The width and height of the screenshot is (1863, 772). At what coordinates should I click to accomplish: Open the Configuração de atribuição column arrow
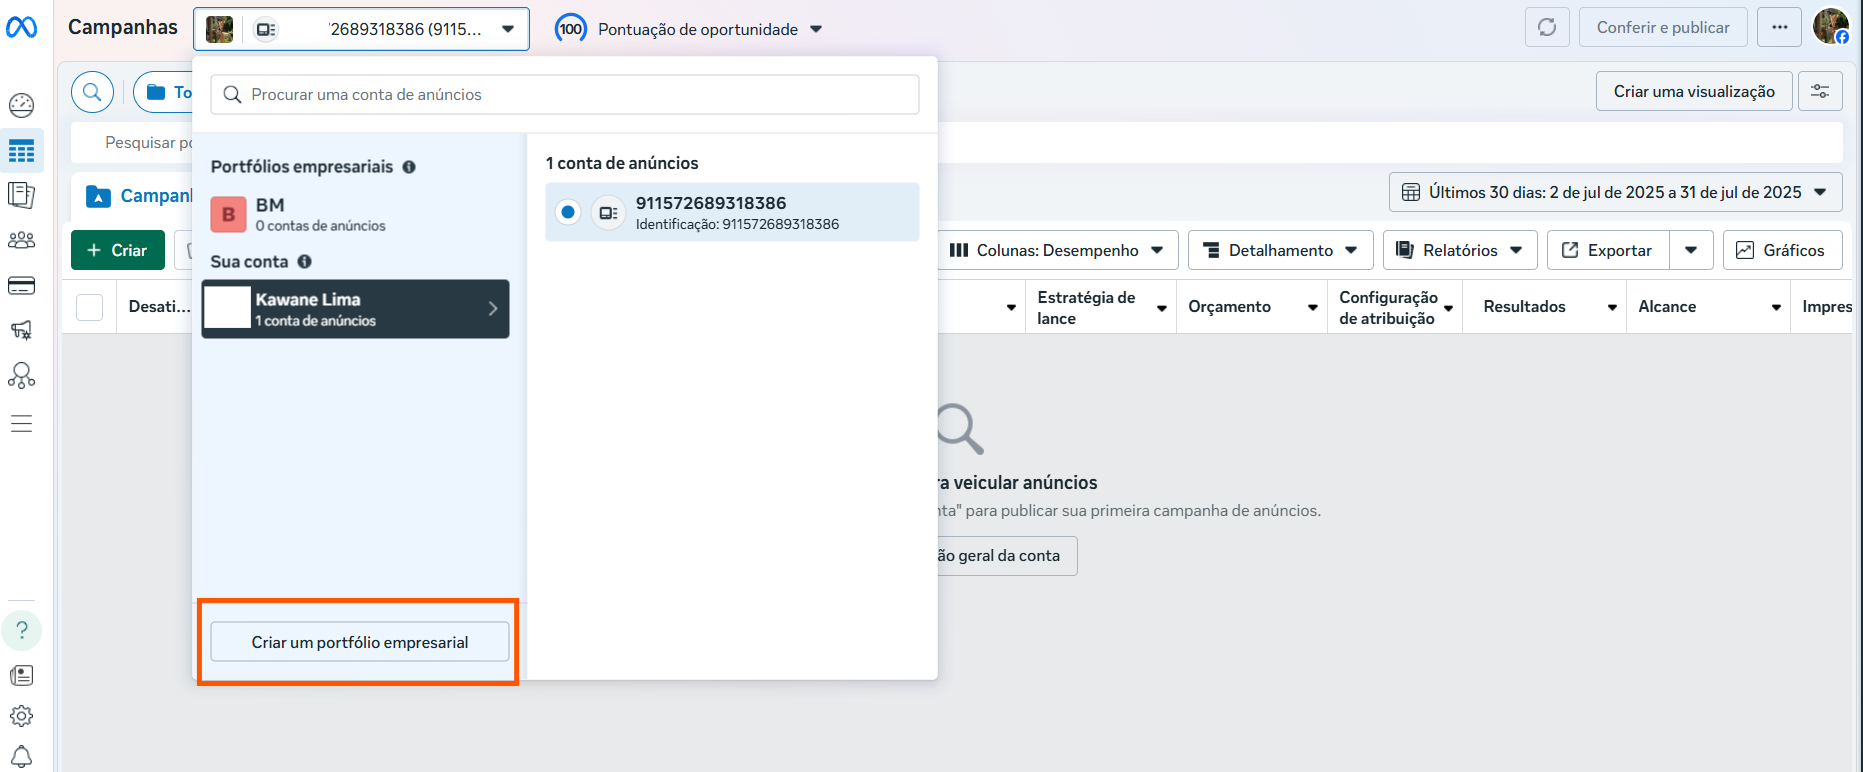point(1449,308)
